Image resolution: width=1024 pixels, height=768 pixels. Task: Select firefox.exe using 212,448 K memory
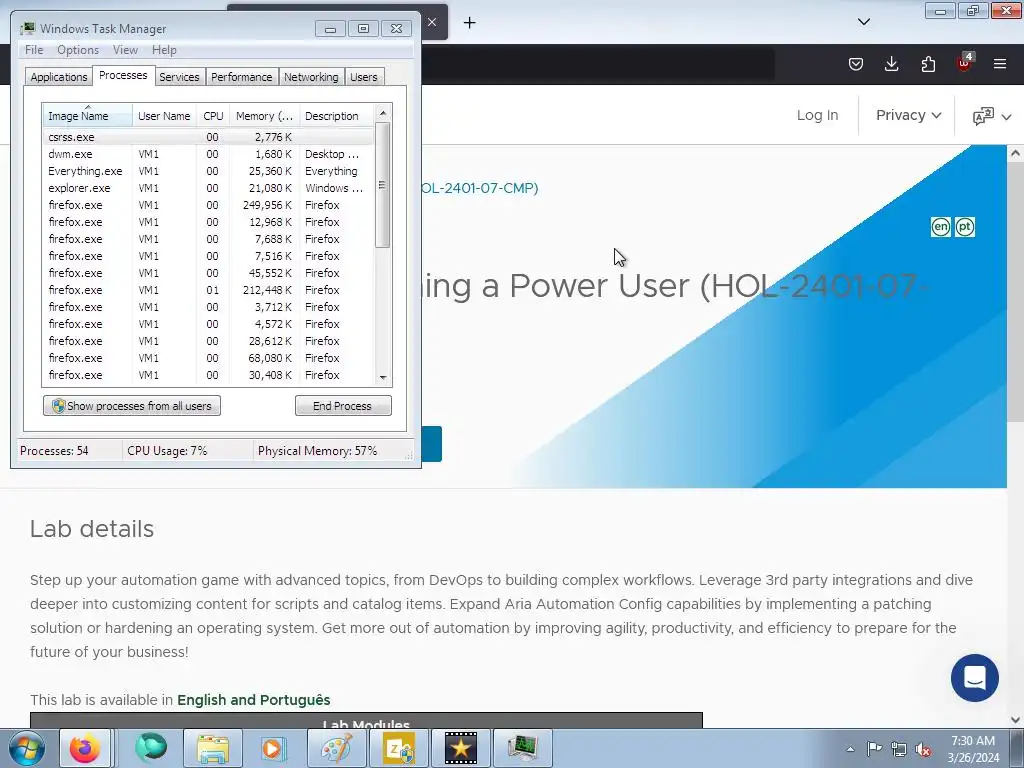208,290
